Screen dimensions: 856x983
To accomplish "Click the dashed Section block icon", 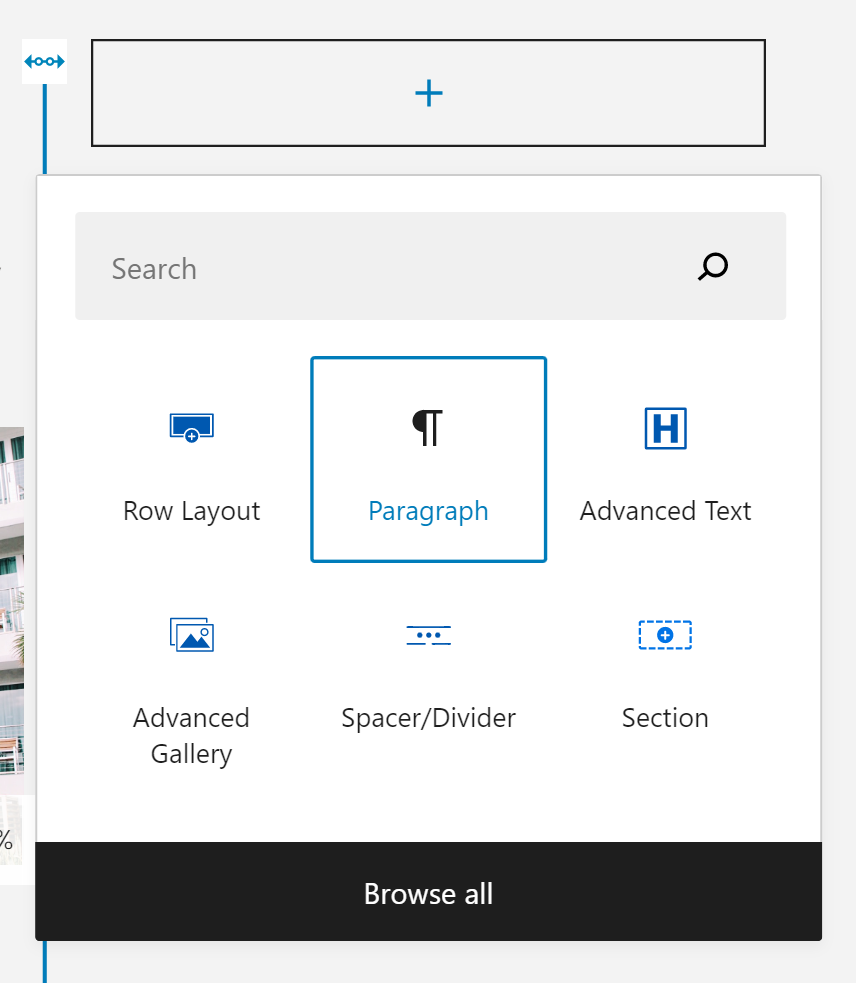I will [x=665, y=635].
